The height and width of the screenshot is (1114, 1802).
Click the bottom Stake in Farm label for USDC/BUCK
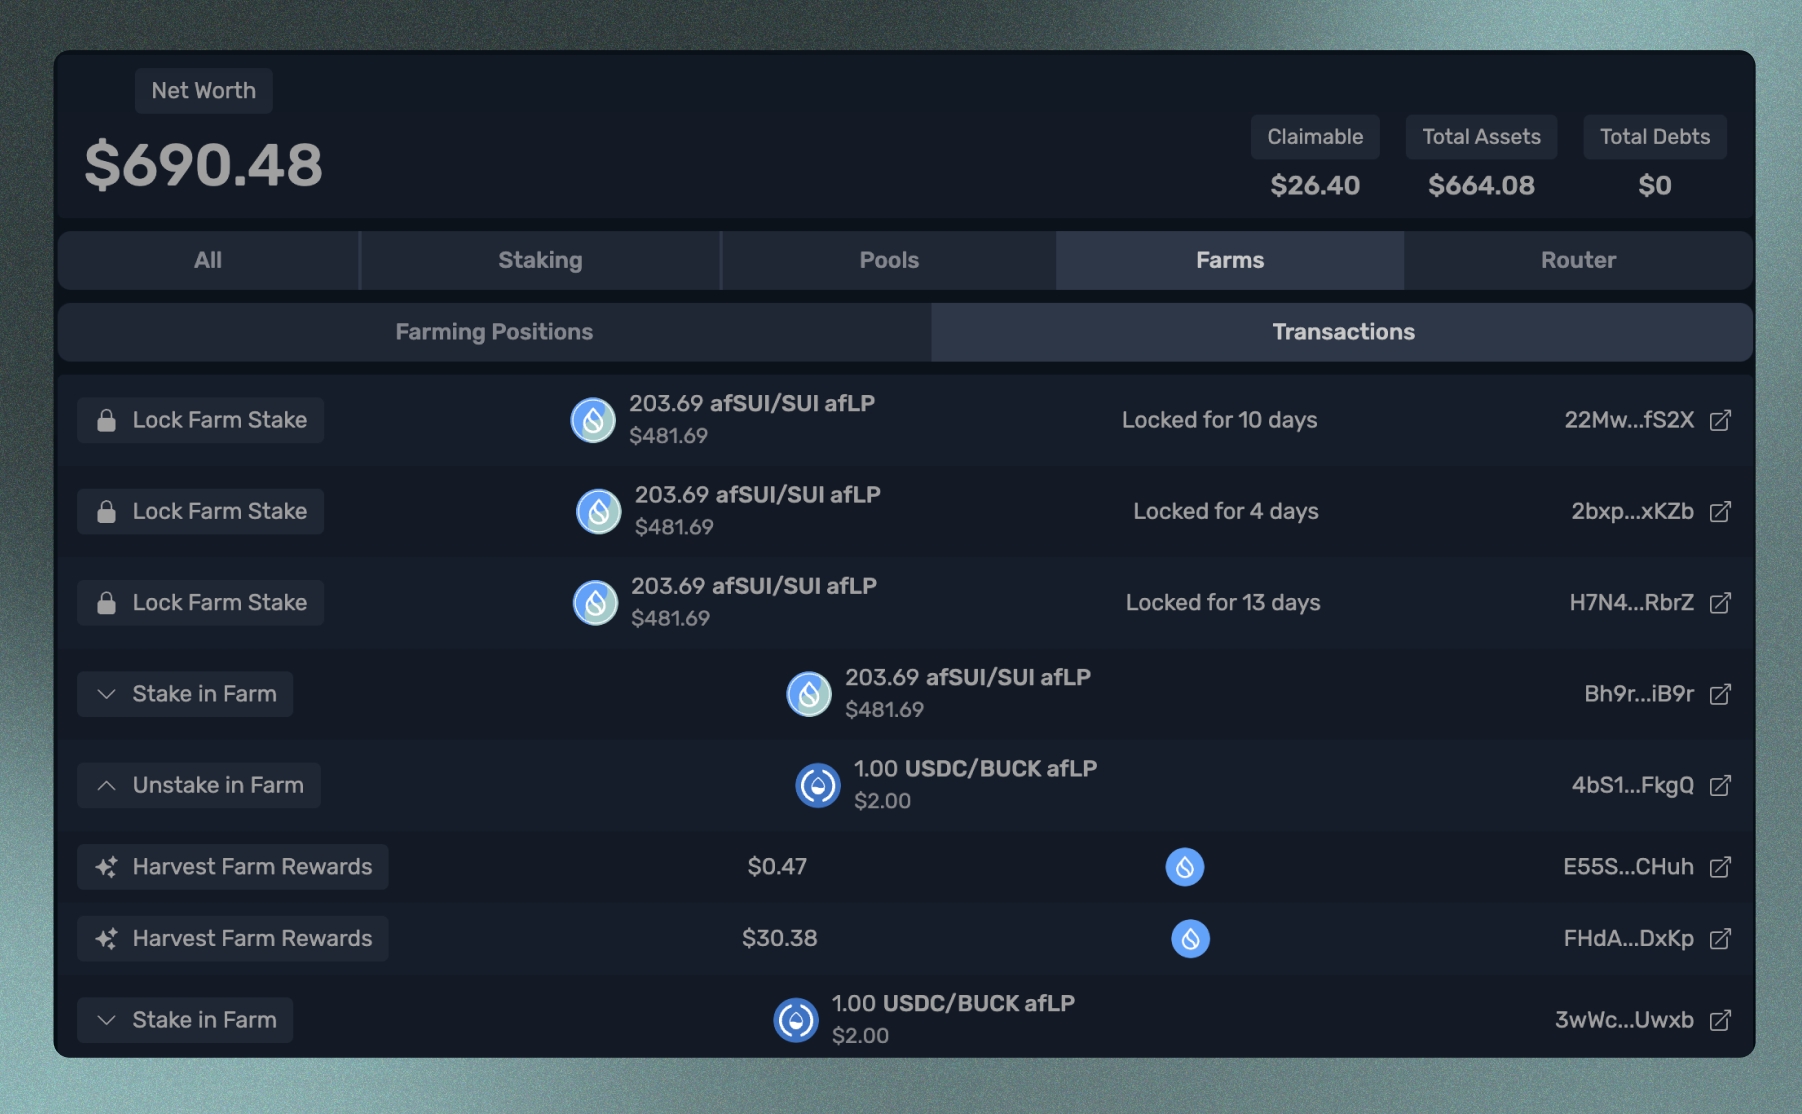point(185,1020)
